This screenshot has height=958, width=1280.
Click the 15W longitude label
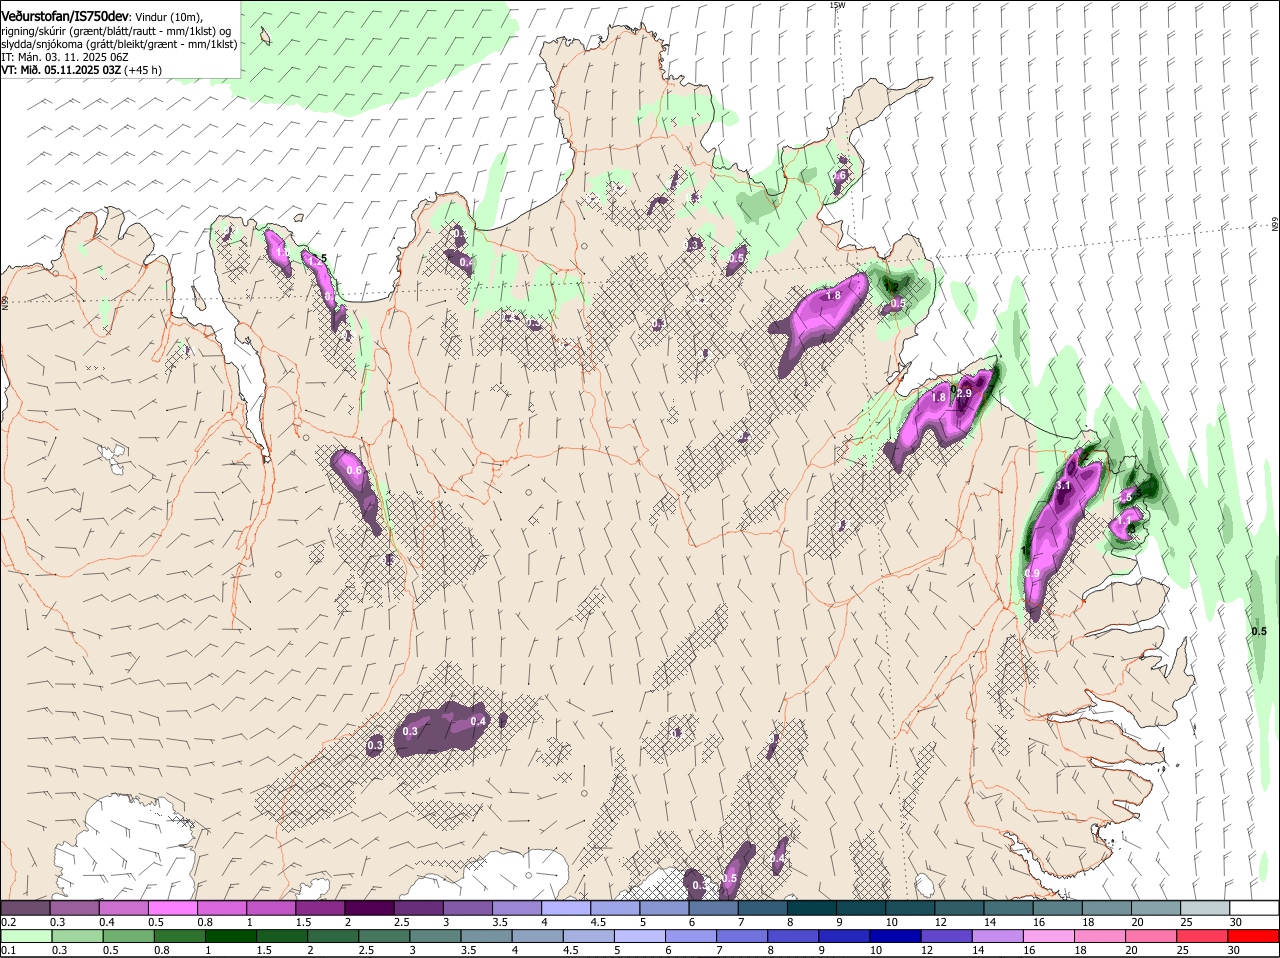tap(837, 5)
